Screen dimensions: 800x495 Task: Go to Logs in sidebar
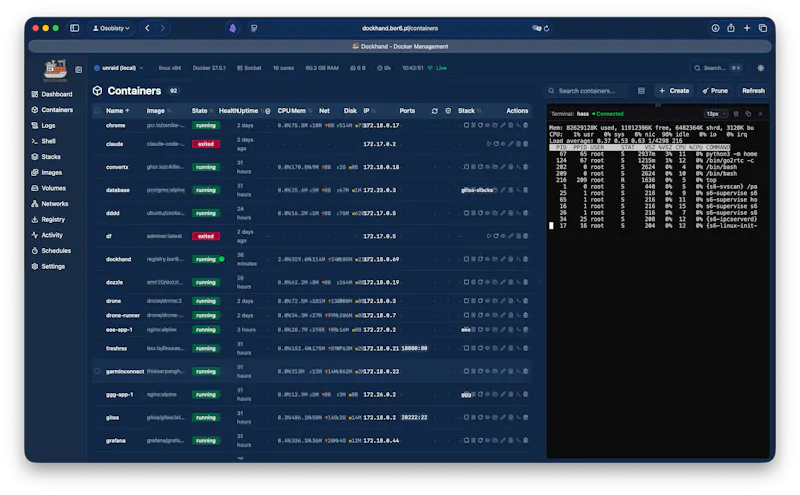tap(43, 125)
